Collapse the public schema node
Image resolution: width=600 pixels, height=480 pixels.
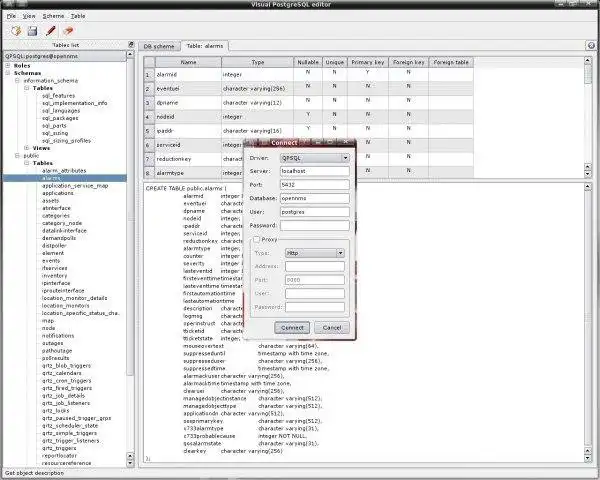pos(17,155)
